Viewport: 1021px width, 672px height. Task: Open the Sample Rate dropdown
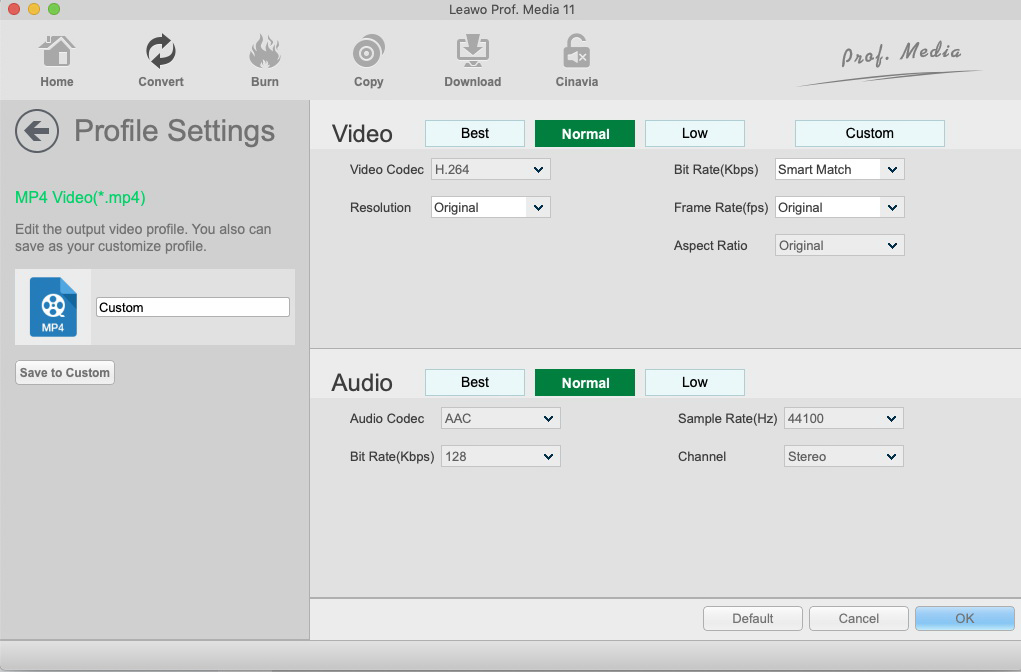pos(843,418)
